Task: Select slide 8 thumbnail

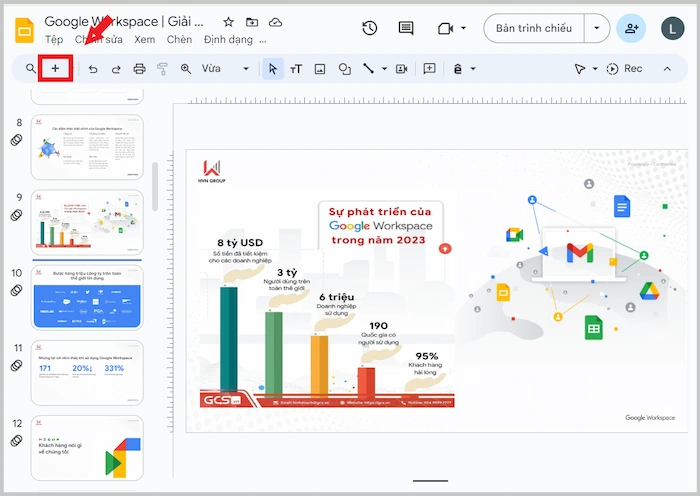Action: pyautogui.click(x=87, y=147)
